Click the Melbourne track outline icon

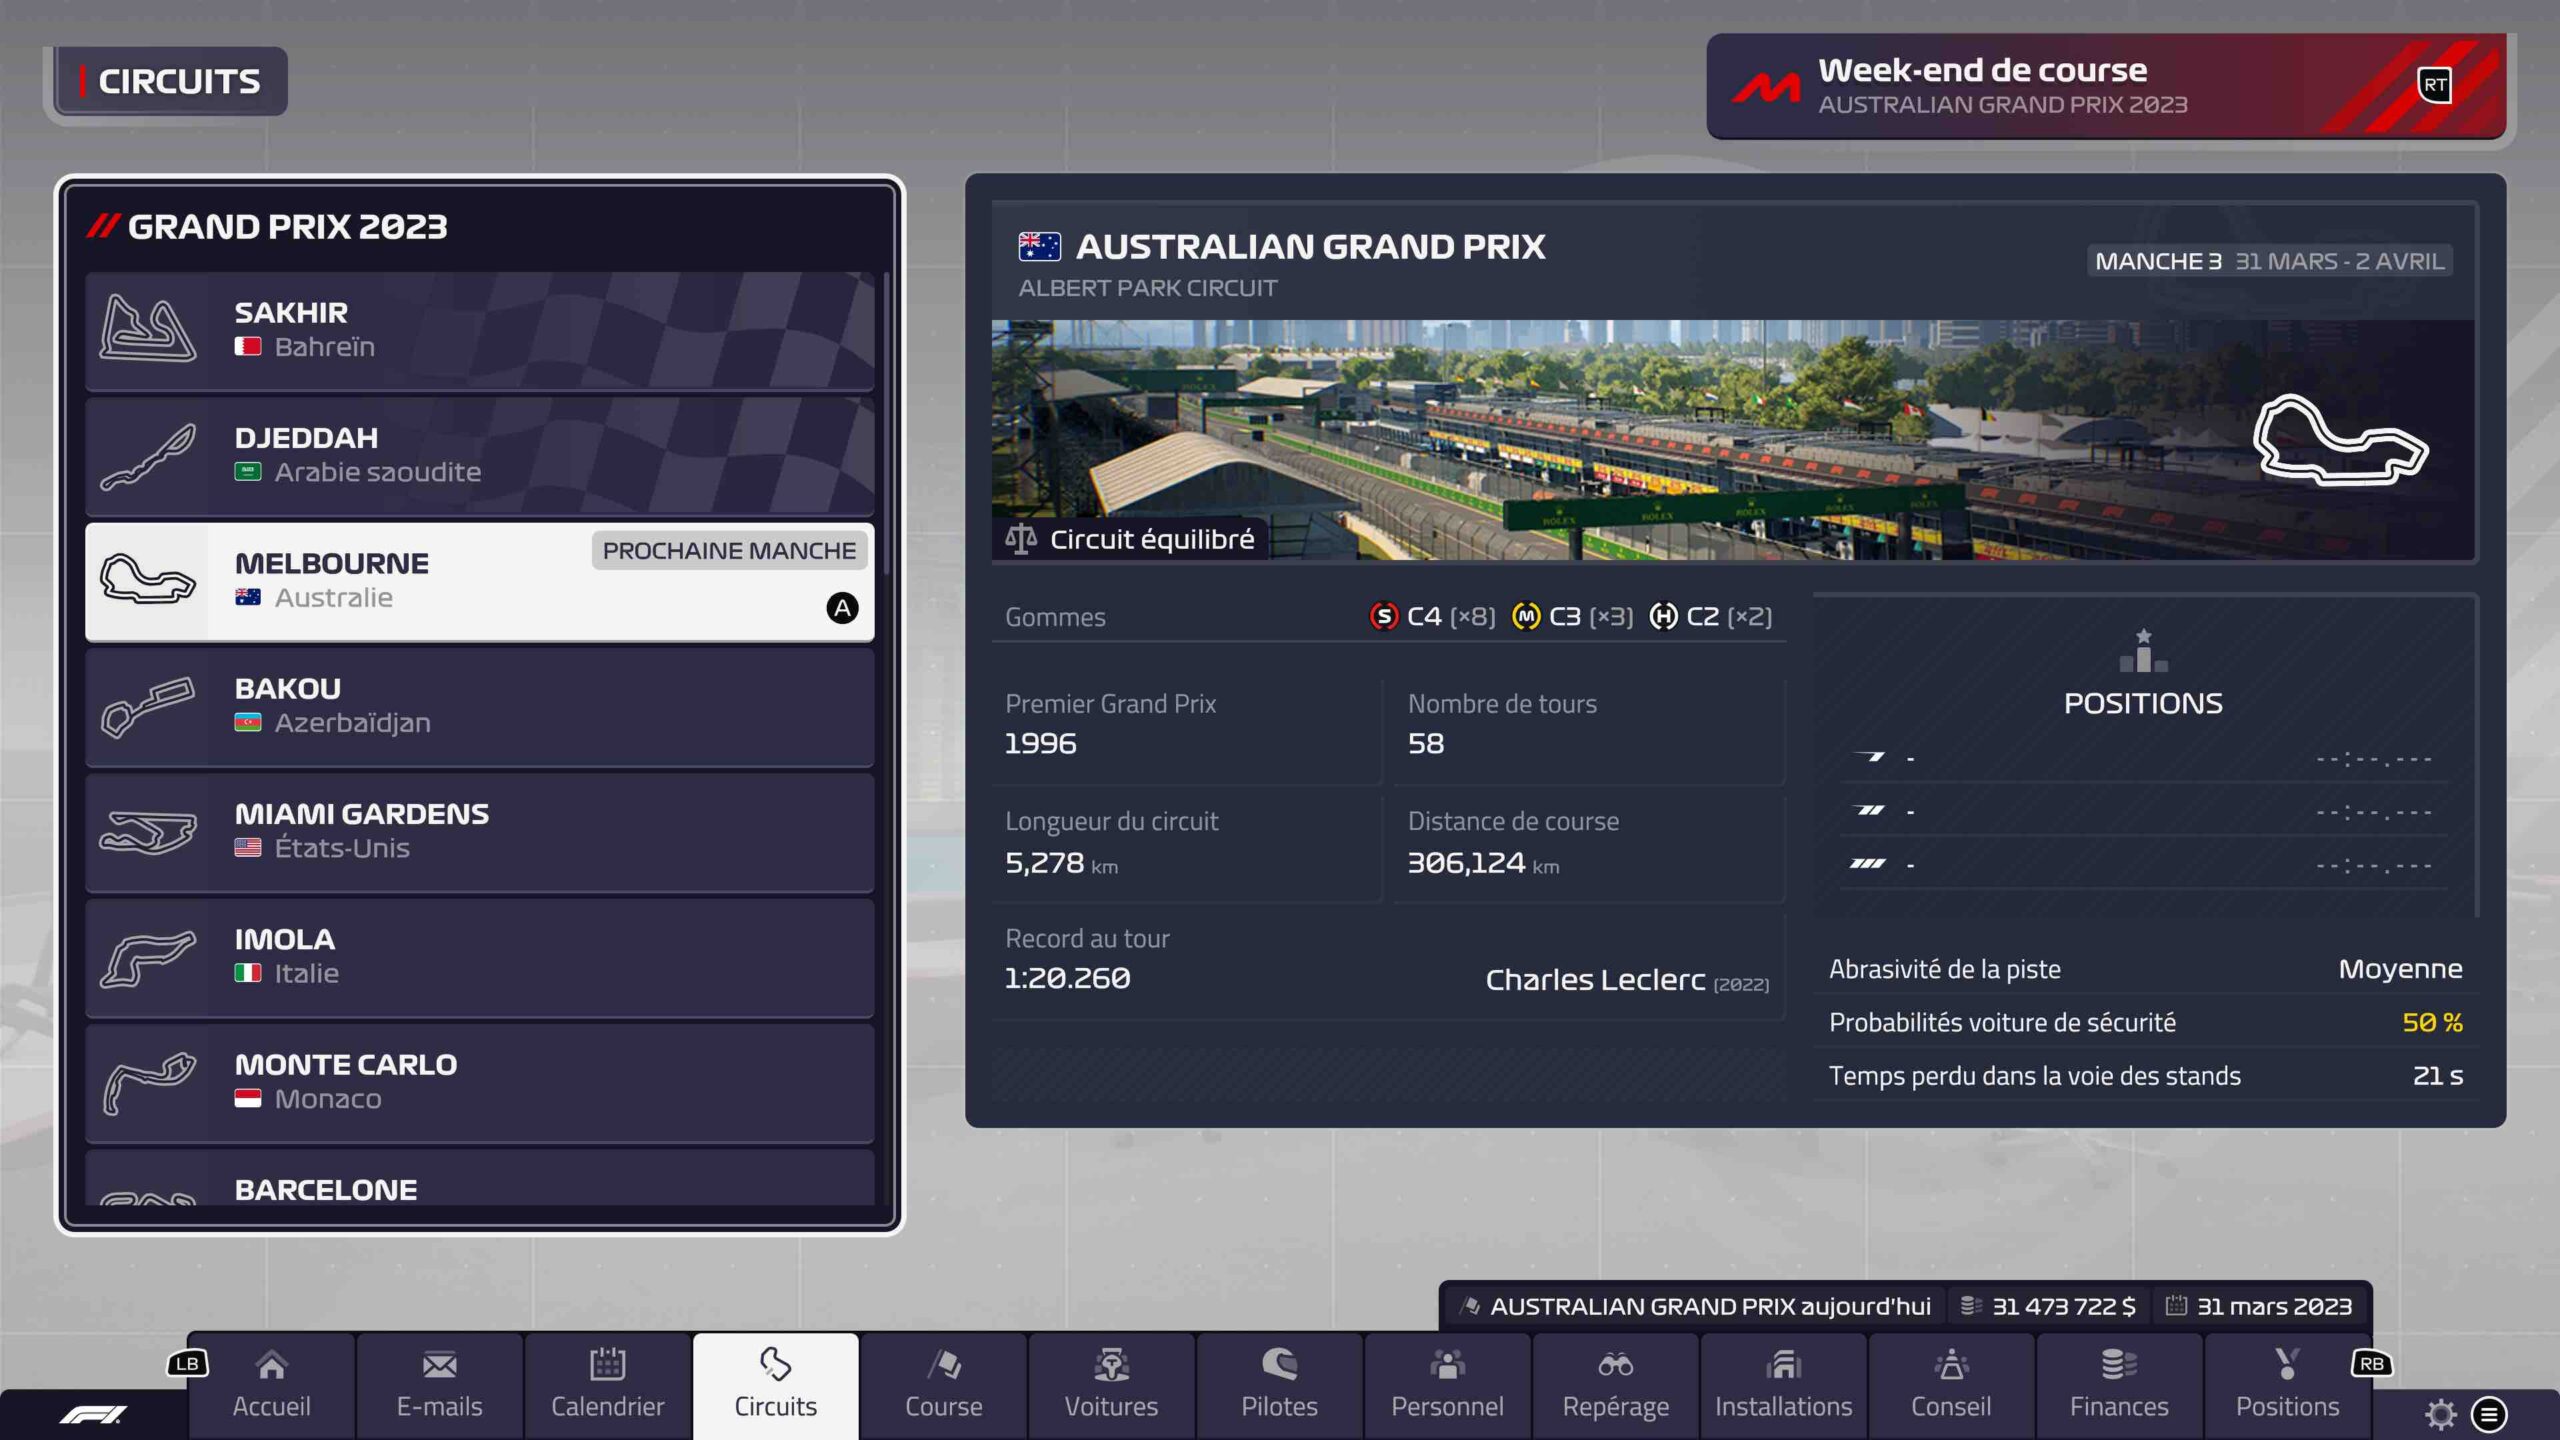(148, 579)
